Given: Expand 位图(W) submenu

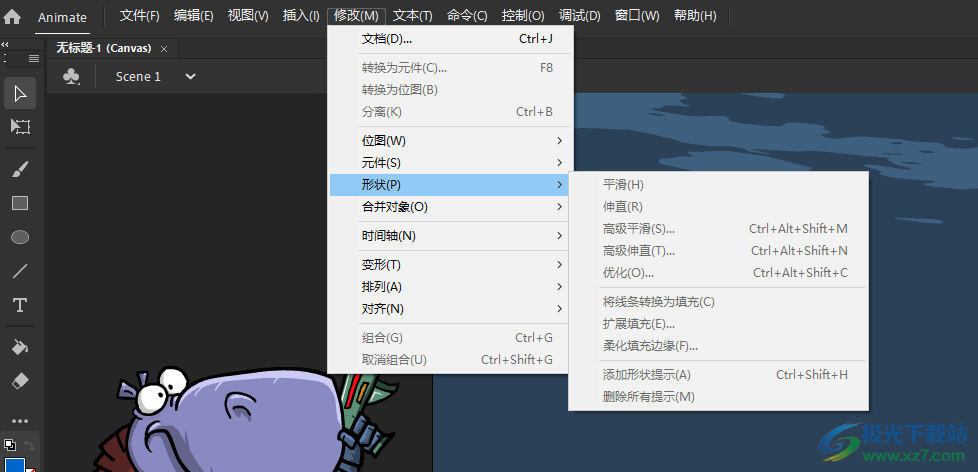Looking at the screenshot, I should (x=448, y=141).
